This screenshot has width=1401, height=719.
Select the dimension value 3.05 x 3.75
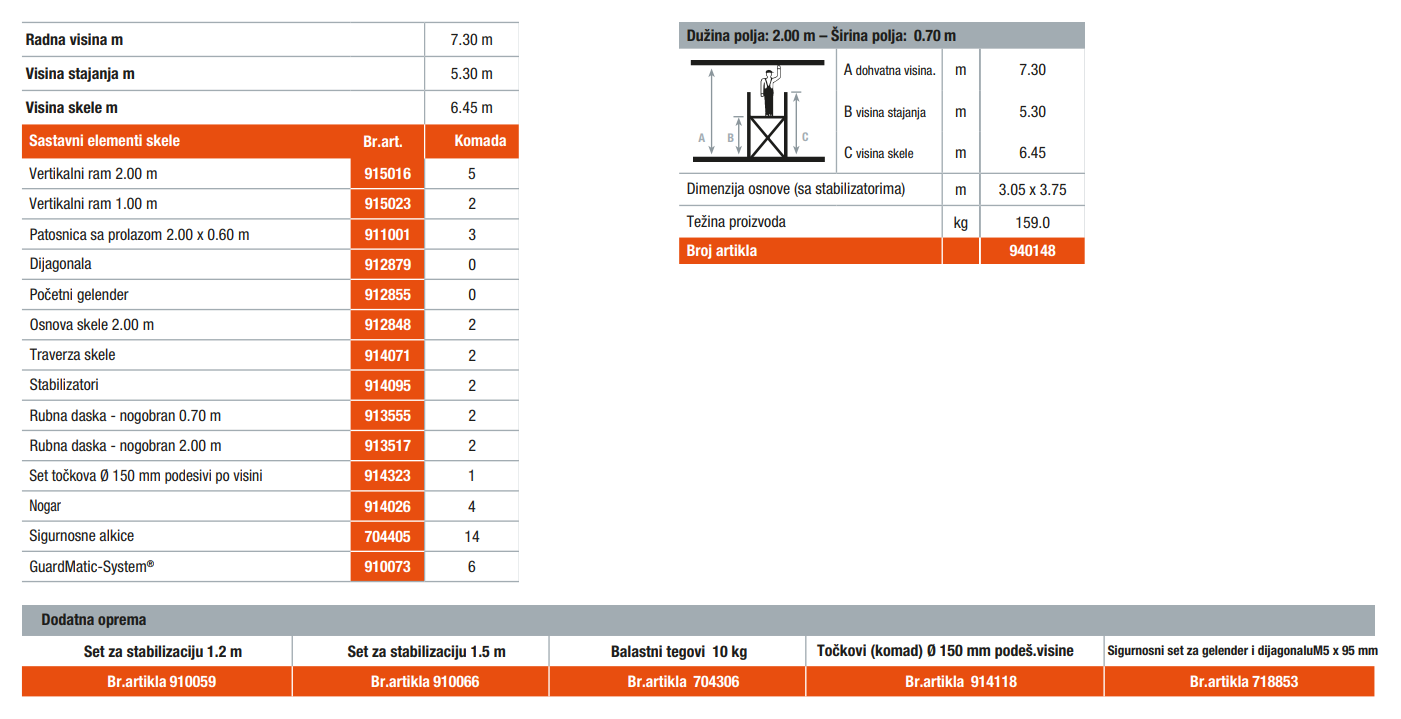(1032, 189)
